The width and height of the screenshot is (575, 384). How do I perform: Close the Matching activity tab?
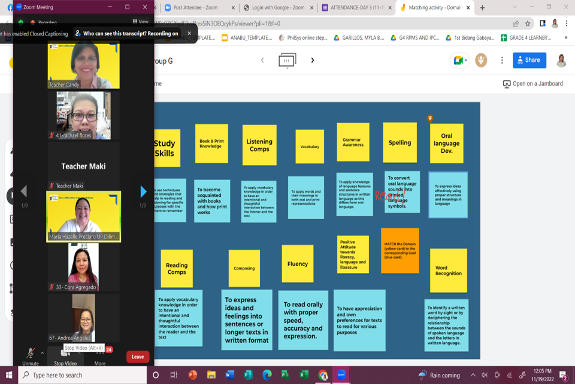468,7
